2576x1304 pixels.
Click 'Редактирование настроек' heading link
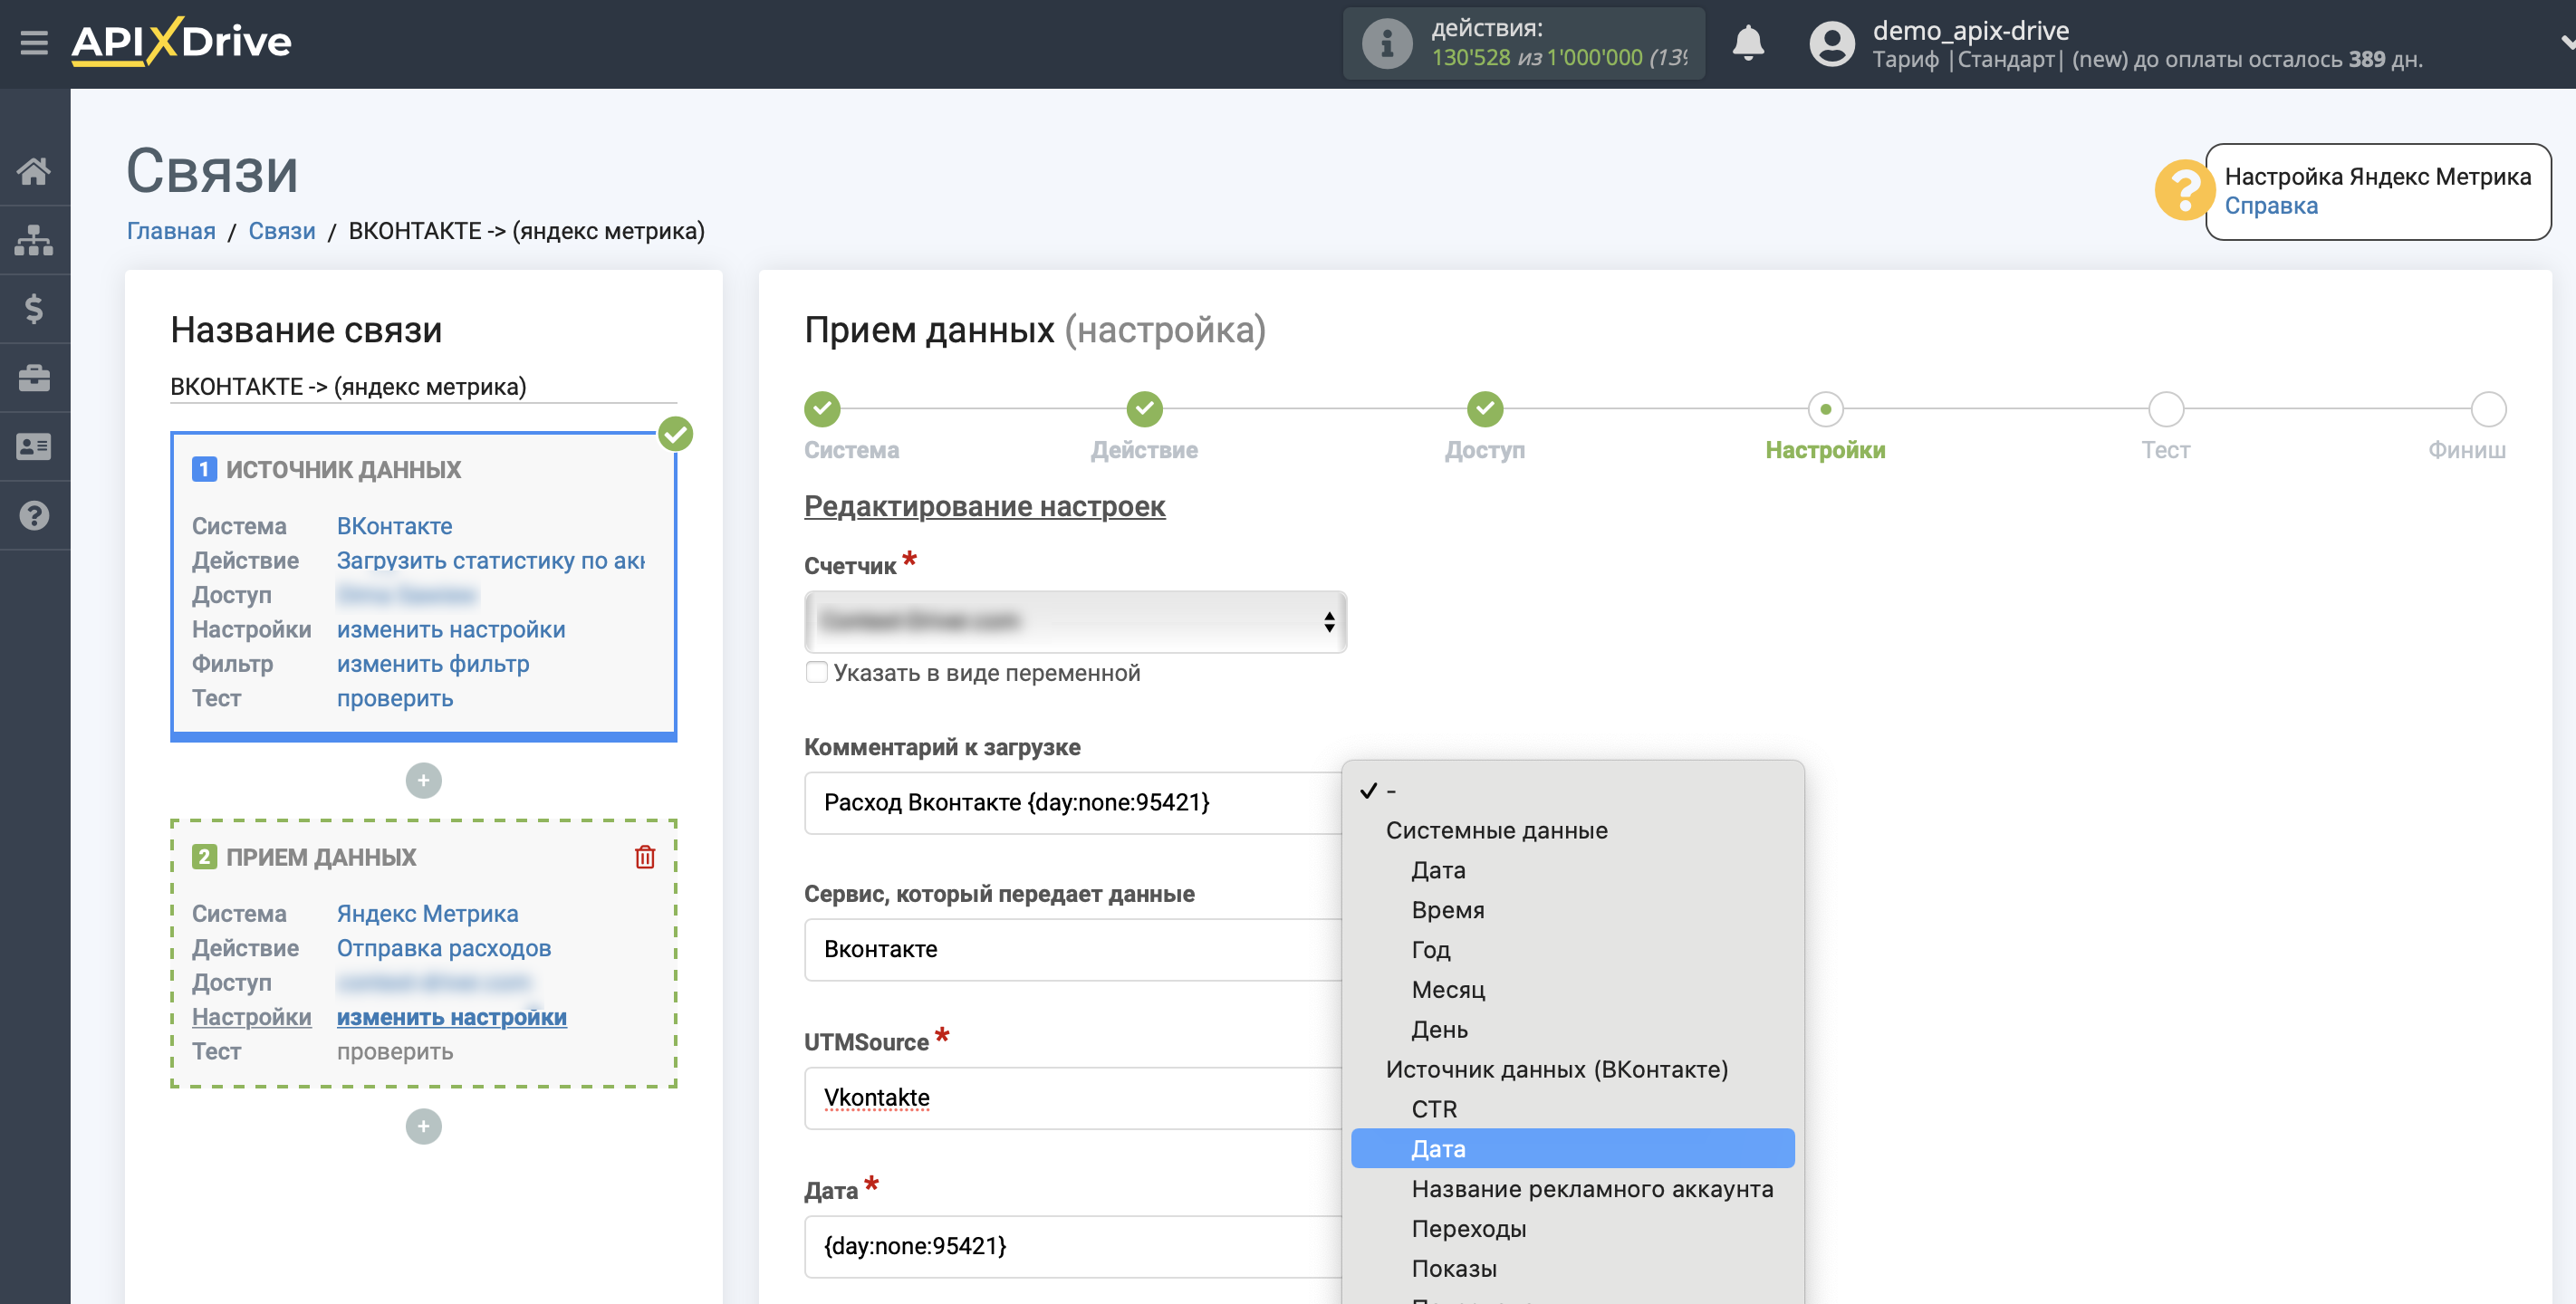(984, 506)
